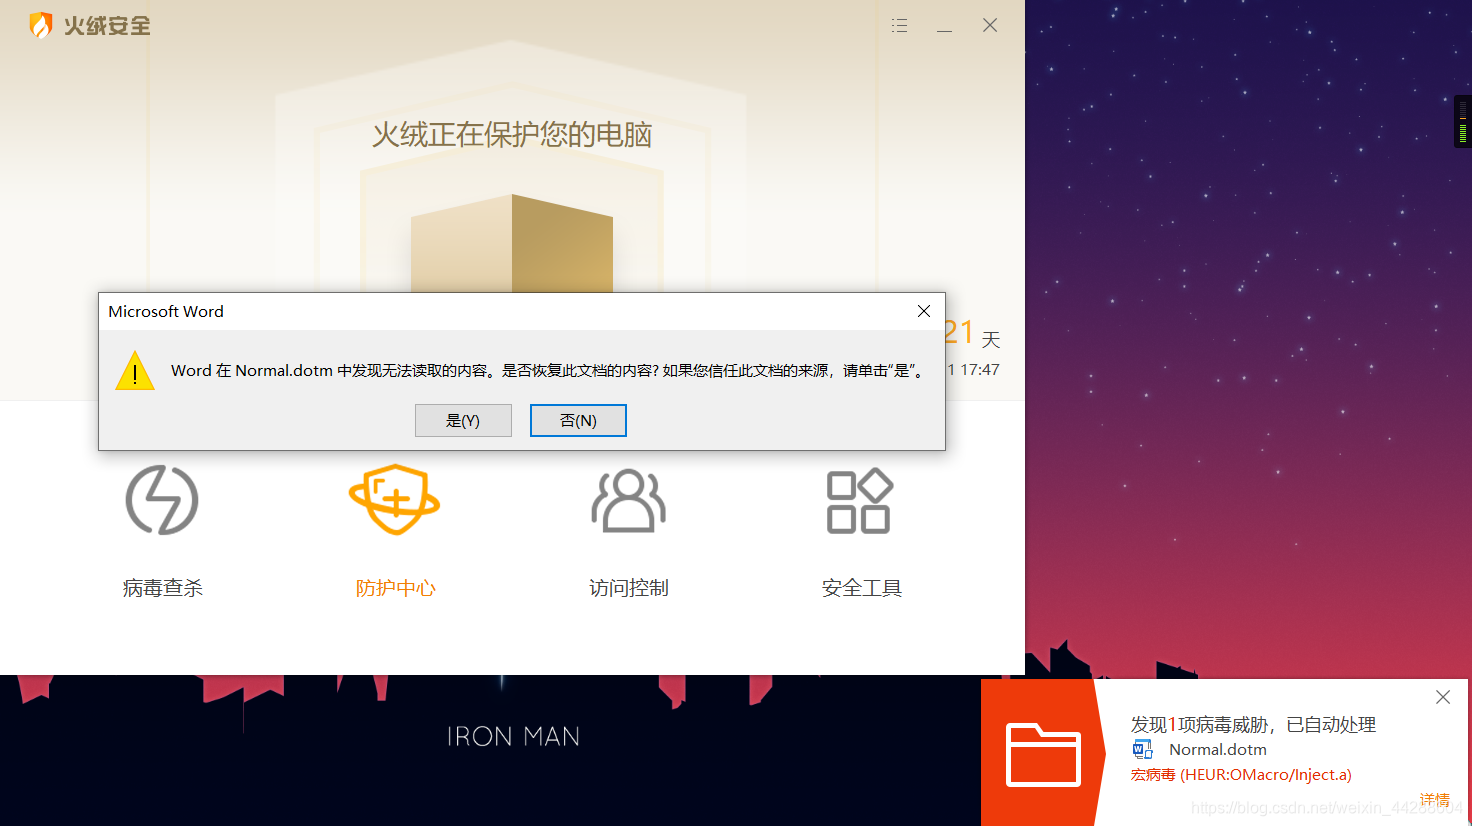Viewport: 1472px width, 826px height.
Task: Click the dark widget at screen edge
Action: point(1463,121)
